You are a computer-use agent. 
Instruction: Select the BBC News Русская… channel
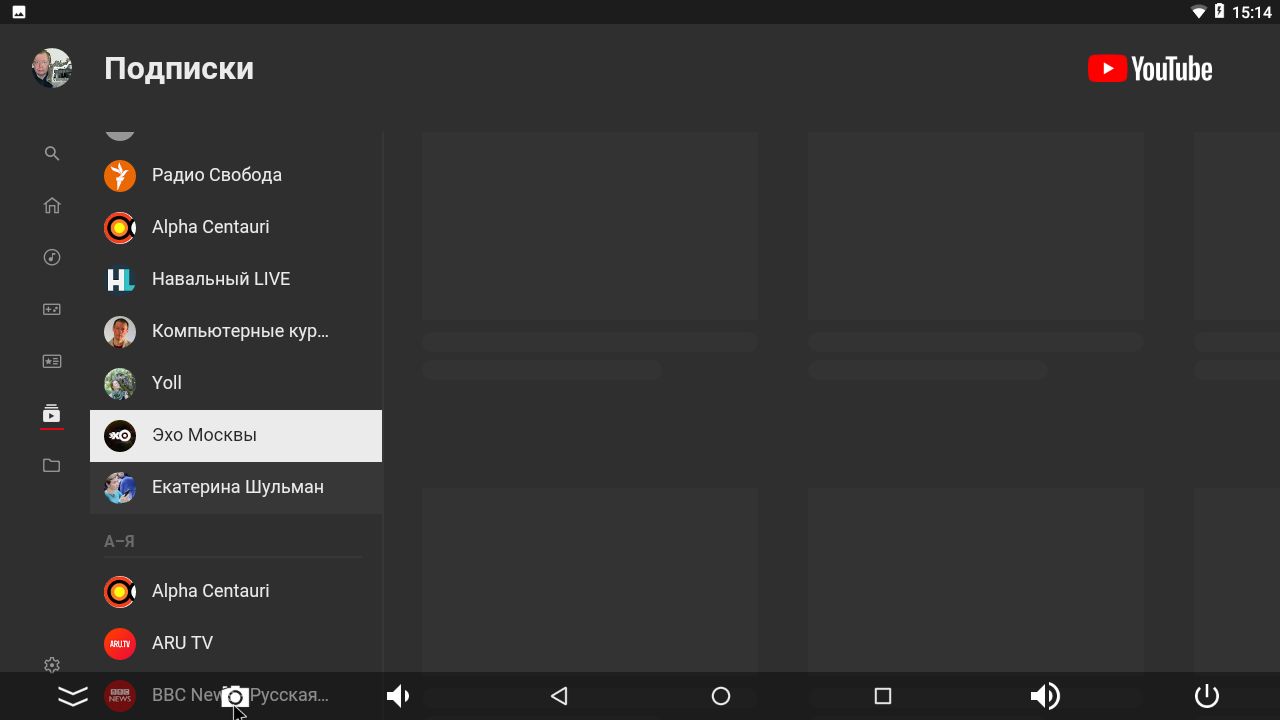(236, 695)
